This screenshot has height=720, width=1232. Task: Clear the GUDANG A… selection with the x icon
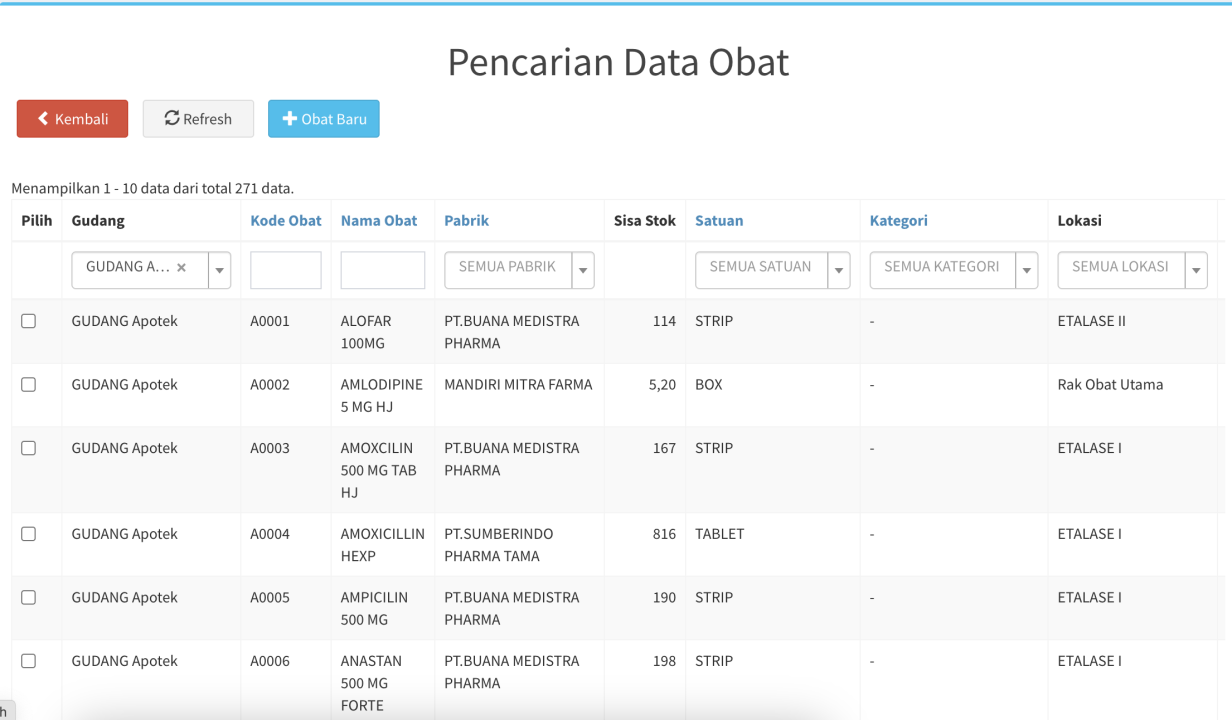pos(181,268)
